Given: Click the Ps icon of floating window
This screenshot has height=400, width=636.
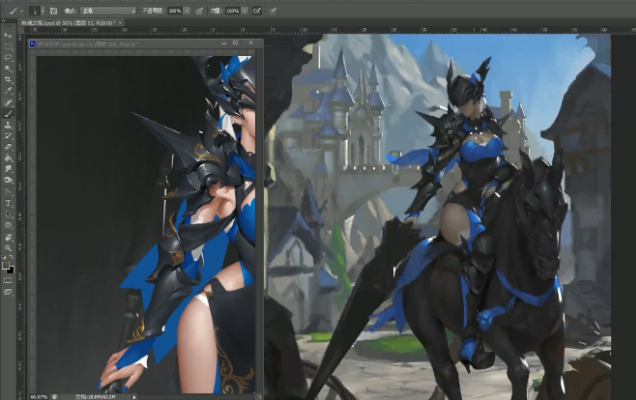Looking at the screenshot, I should [x=33, y=43].
